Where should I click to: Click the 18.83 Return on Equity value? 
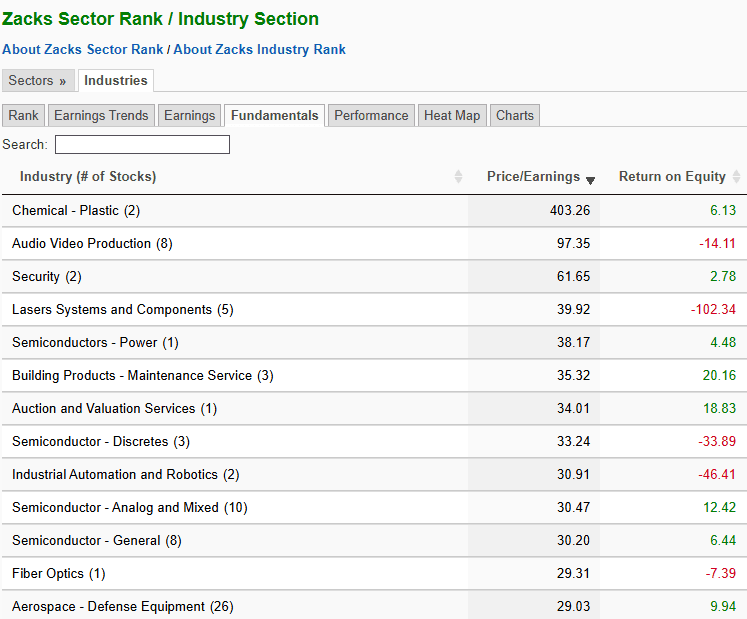coord(719,408)
